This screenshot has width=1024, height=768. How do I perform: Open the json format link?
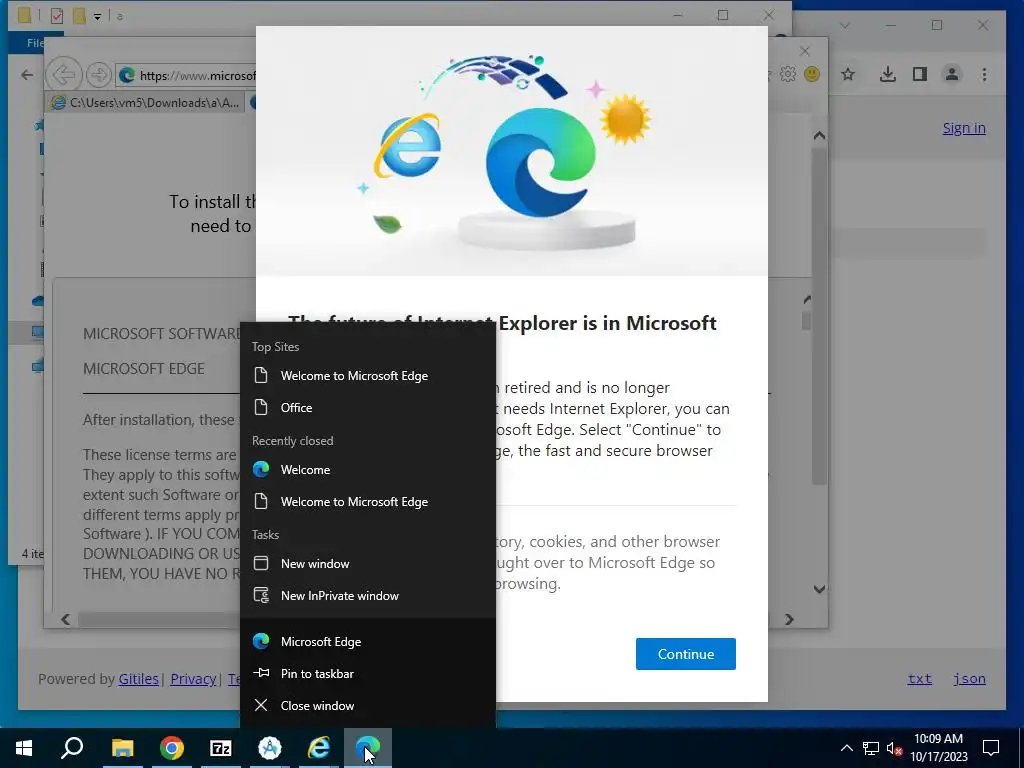[x=969, y=679]
